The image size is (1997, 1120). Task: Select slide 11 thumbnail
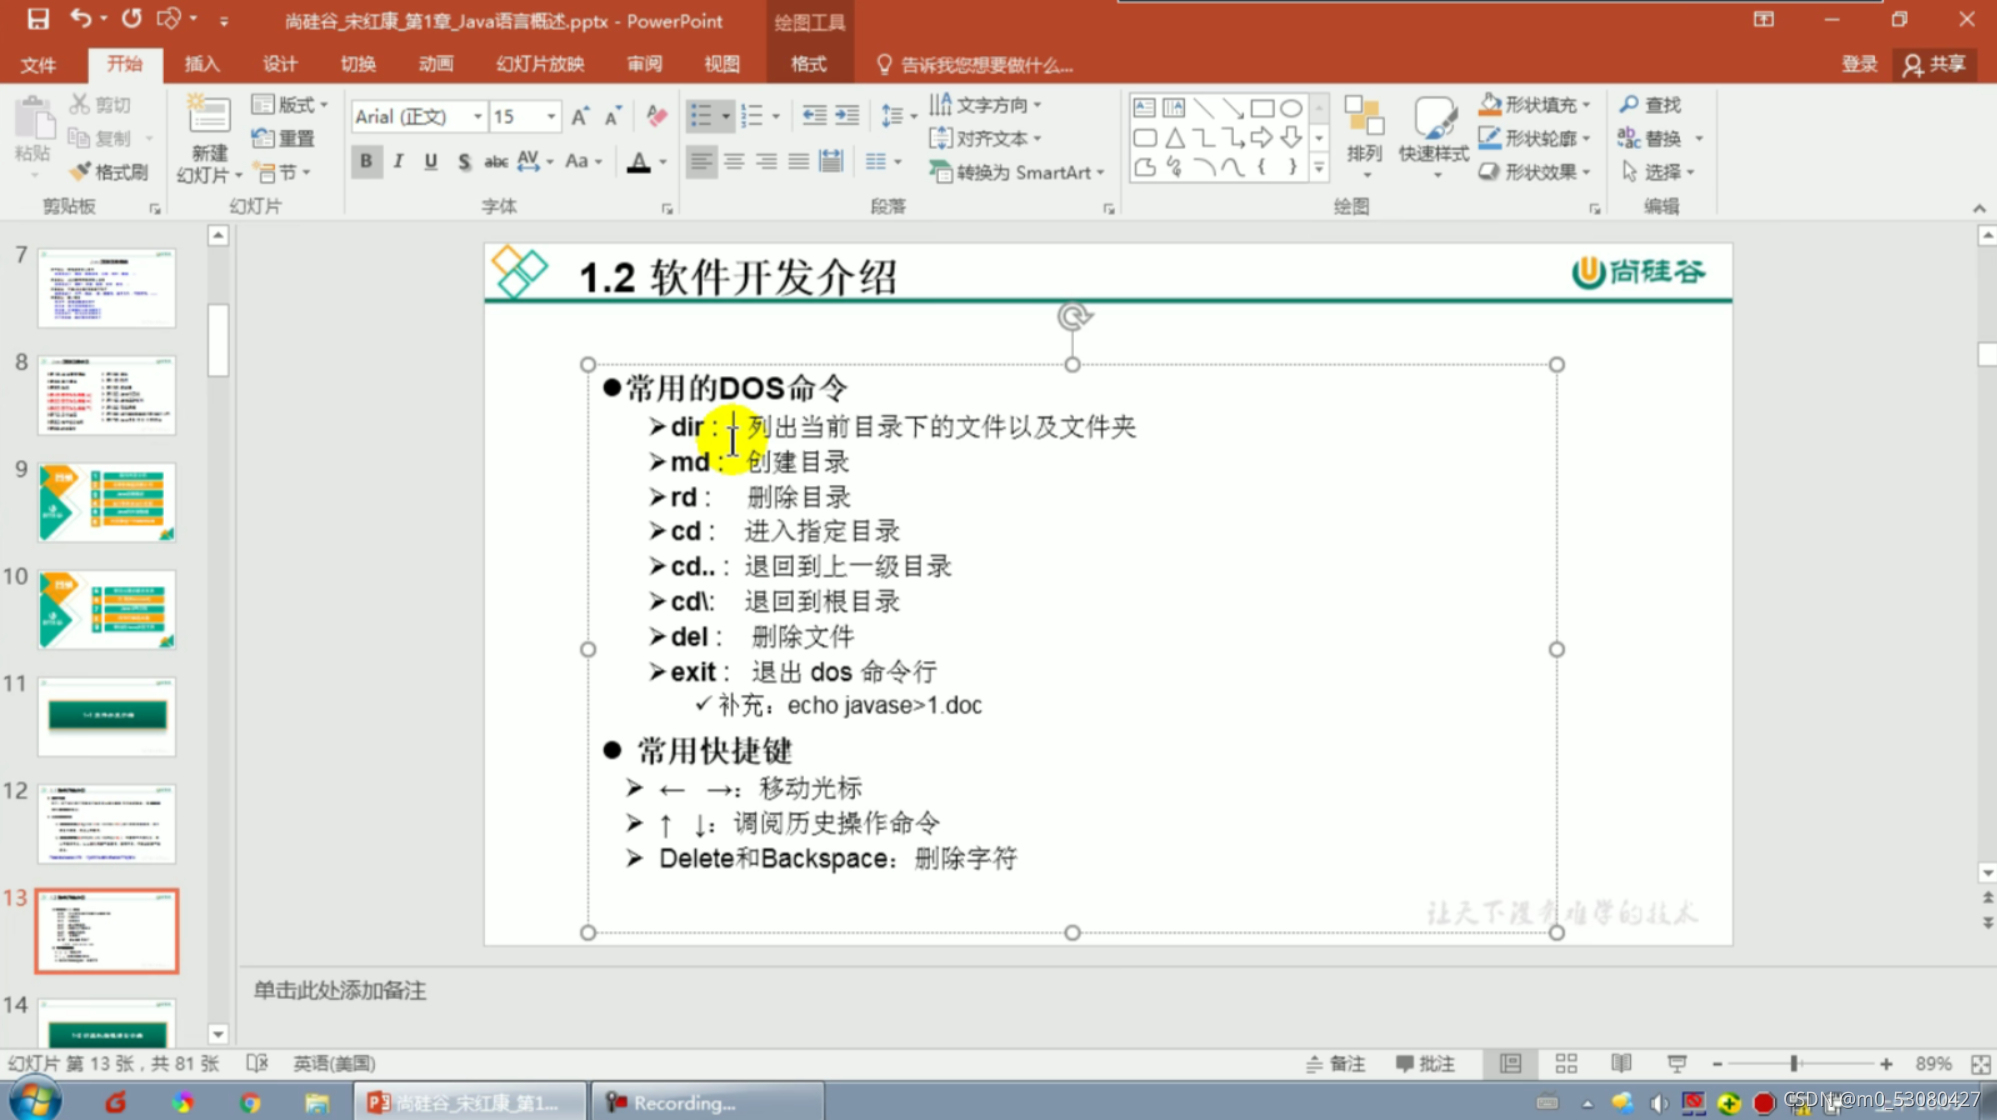[107, 716]
